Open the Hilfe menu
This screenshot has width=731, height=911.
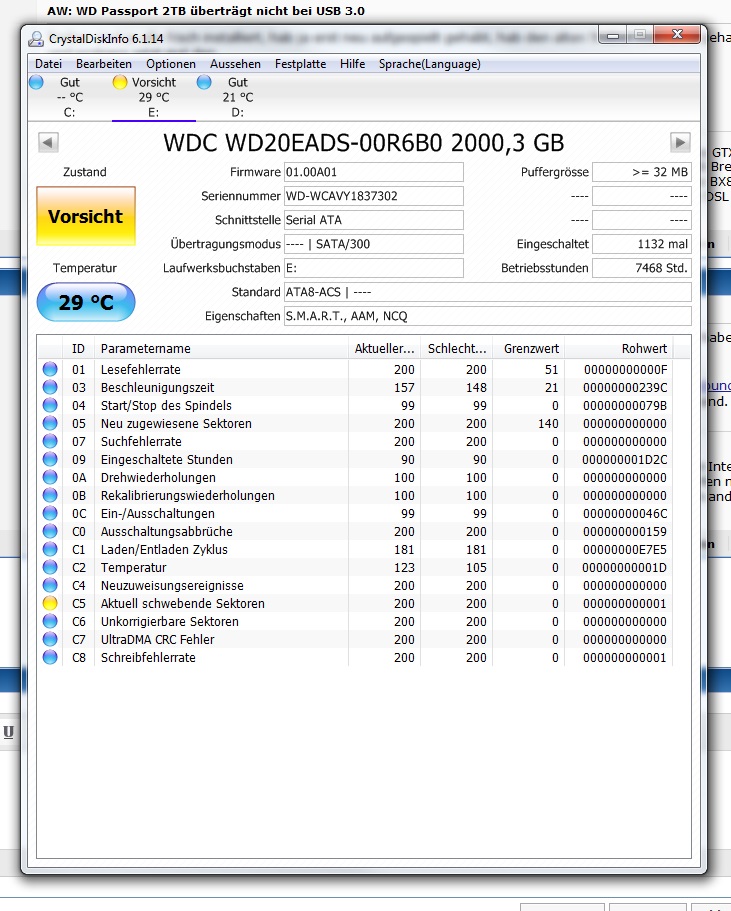pos(353,64)
